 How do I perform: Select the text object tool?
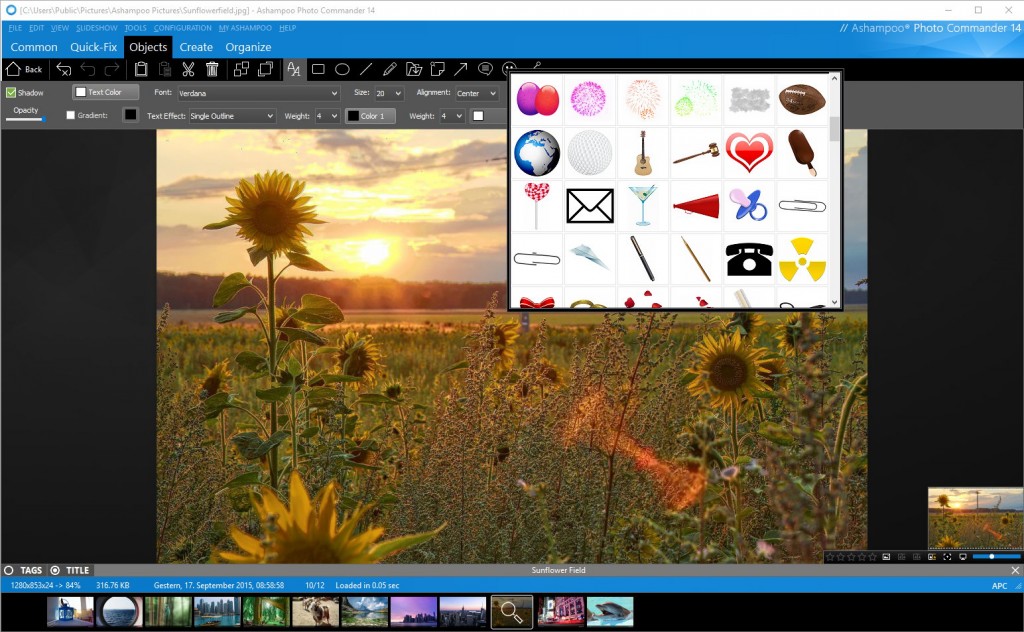[294, 69]
